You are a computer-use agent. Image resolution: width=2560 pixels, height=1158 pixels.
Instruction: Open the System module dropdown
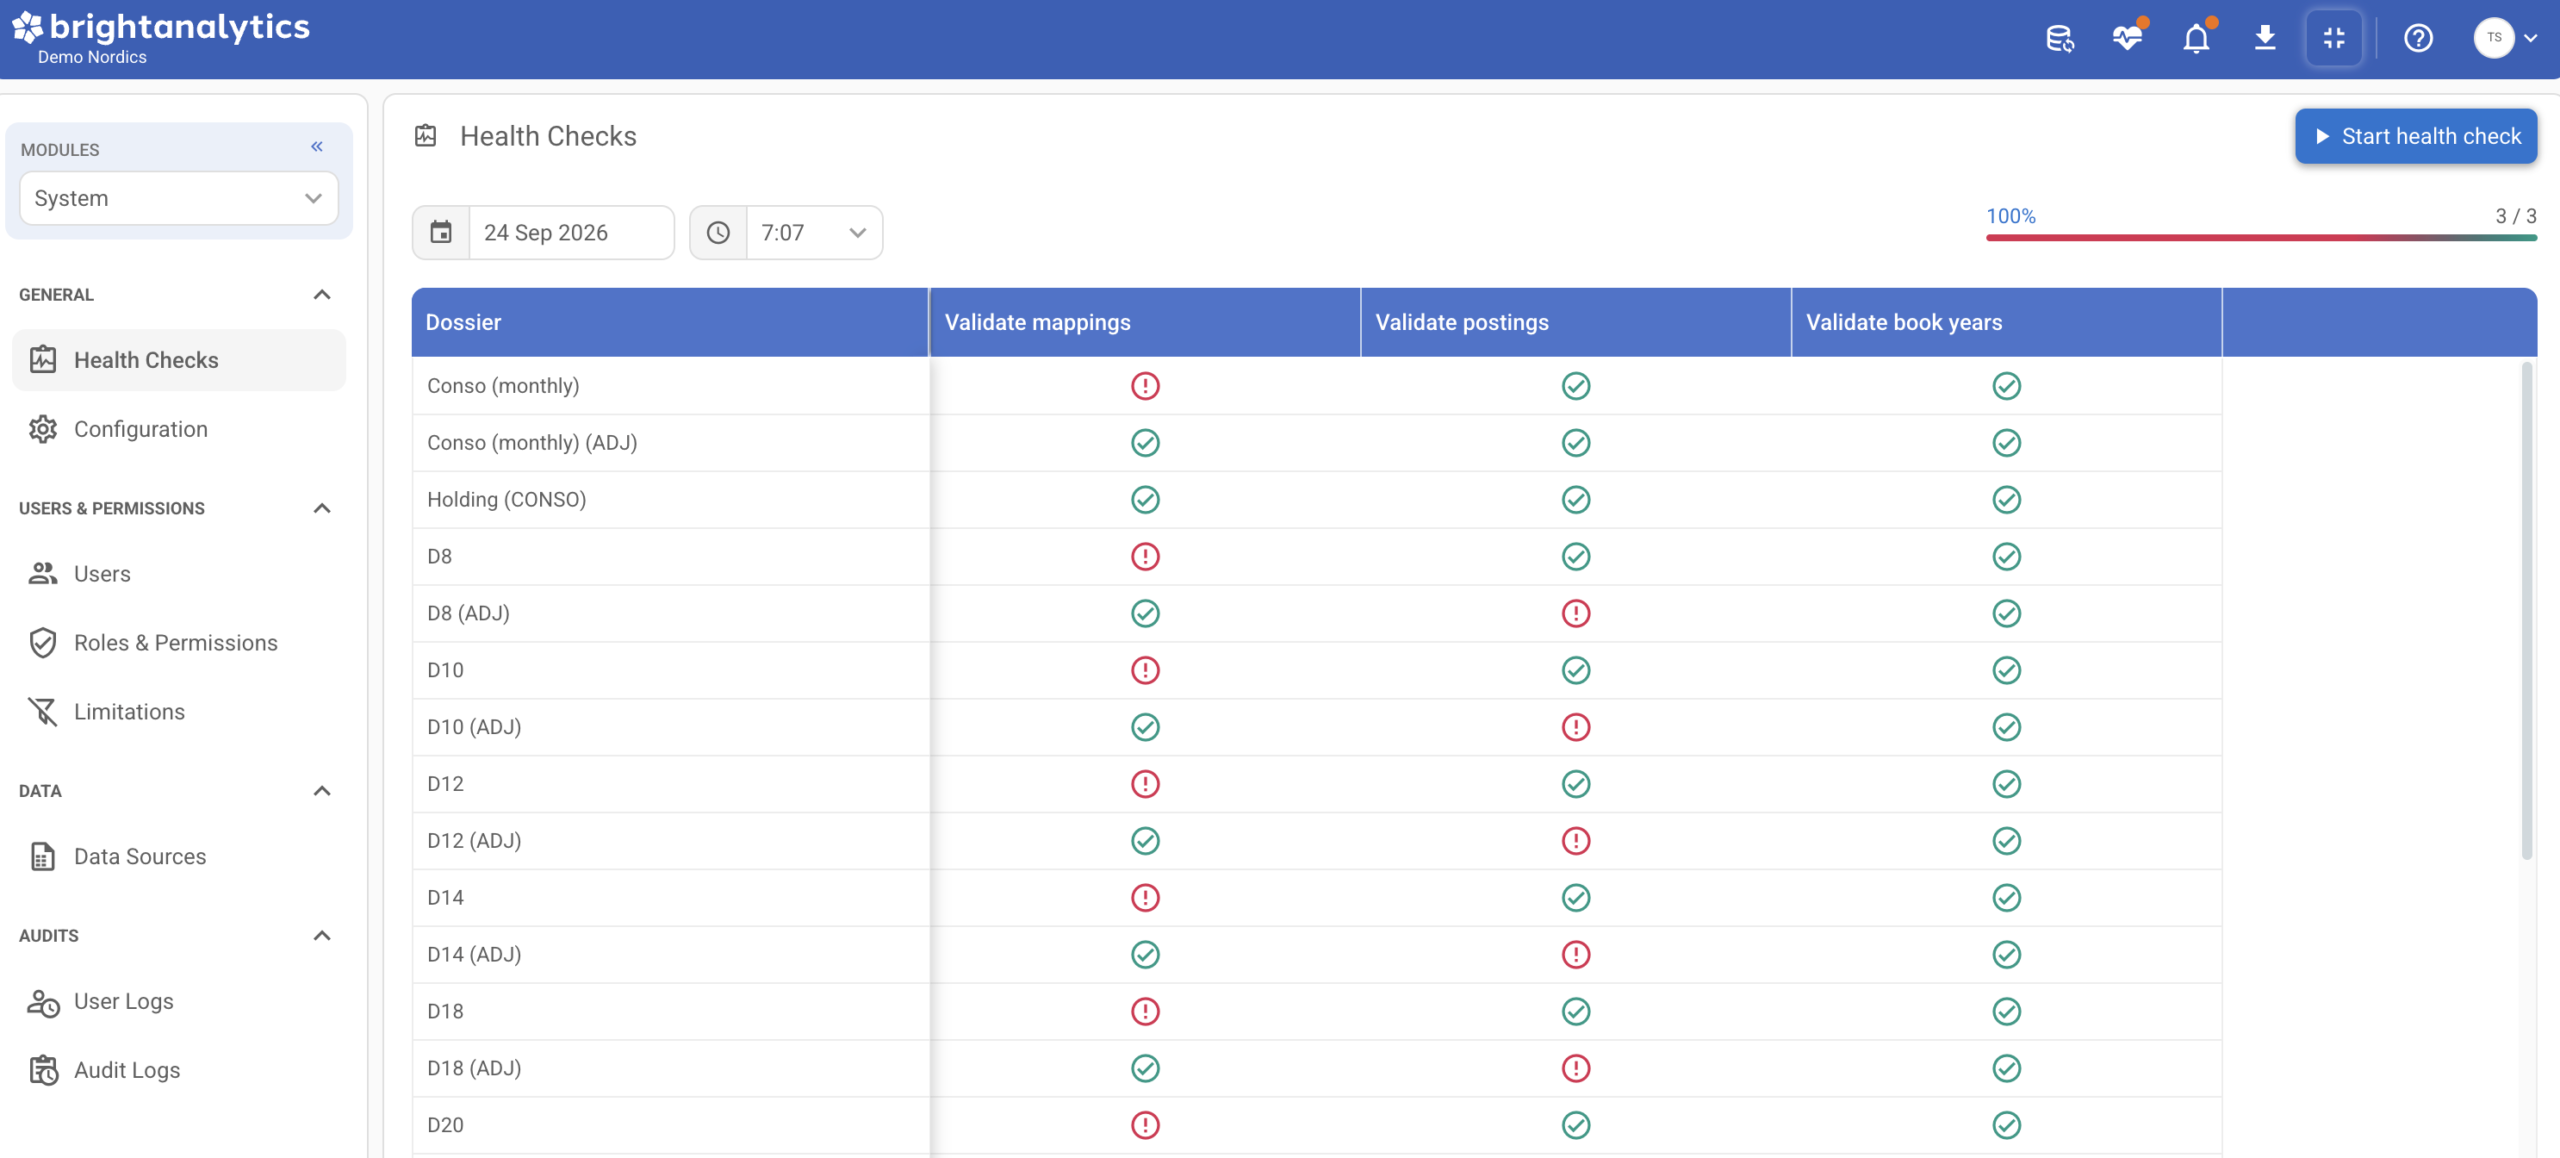(179, 198)
